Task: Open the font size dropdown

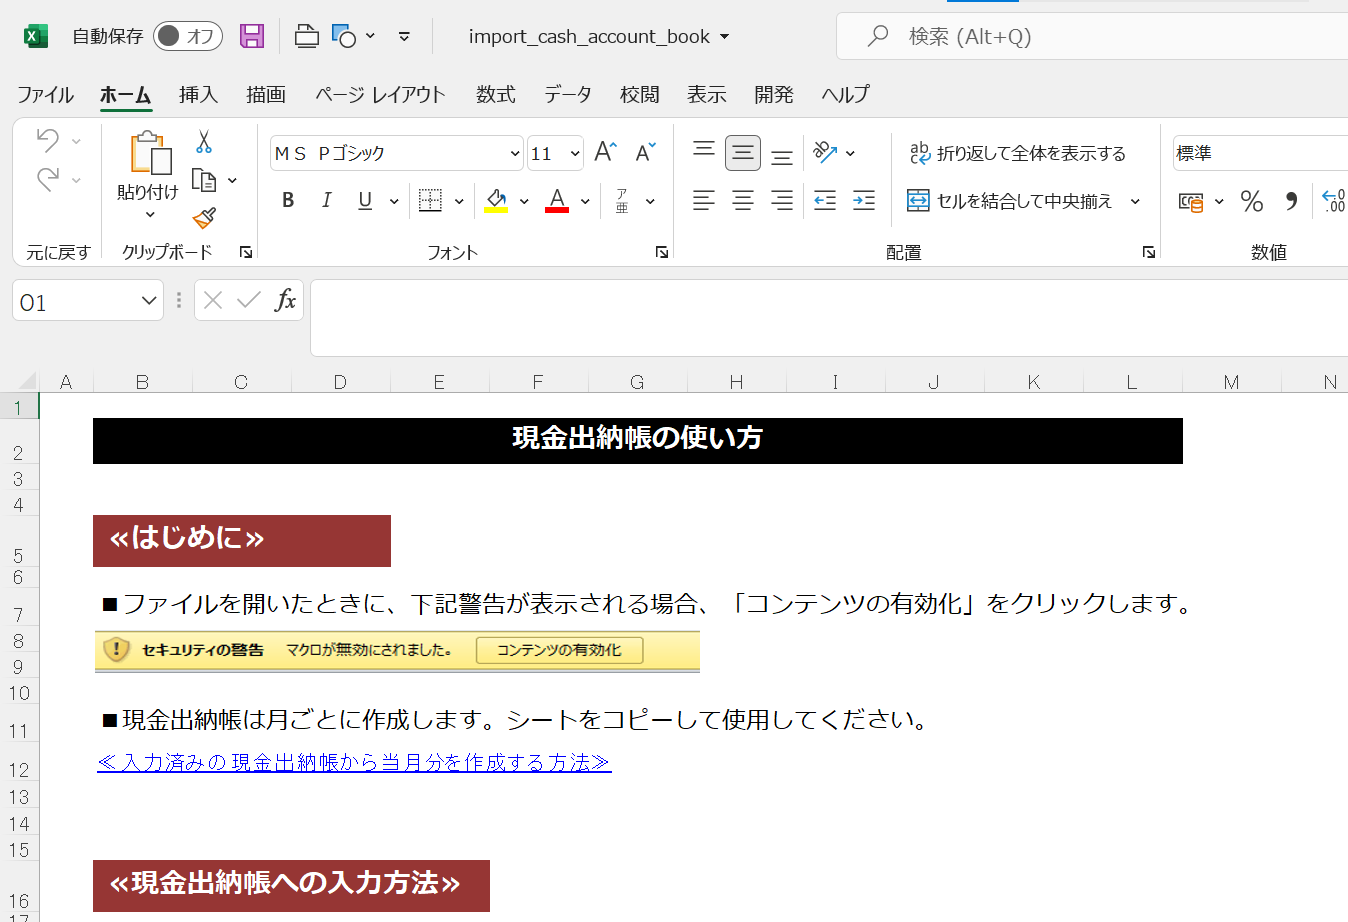Action: click(575, 153)
